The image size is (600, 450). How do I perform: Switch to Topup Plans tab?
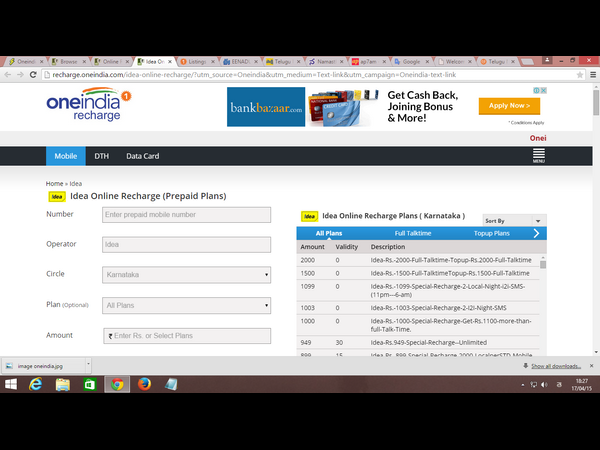point(492,233)
